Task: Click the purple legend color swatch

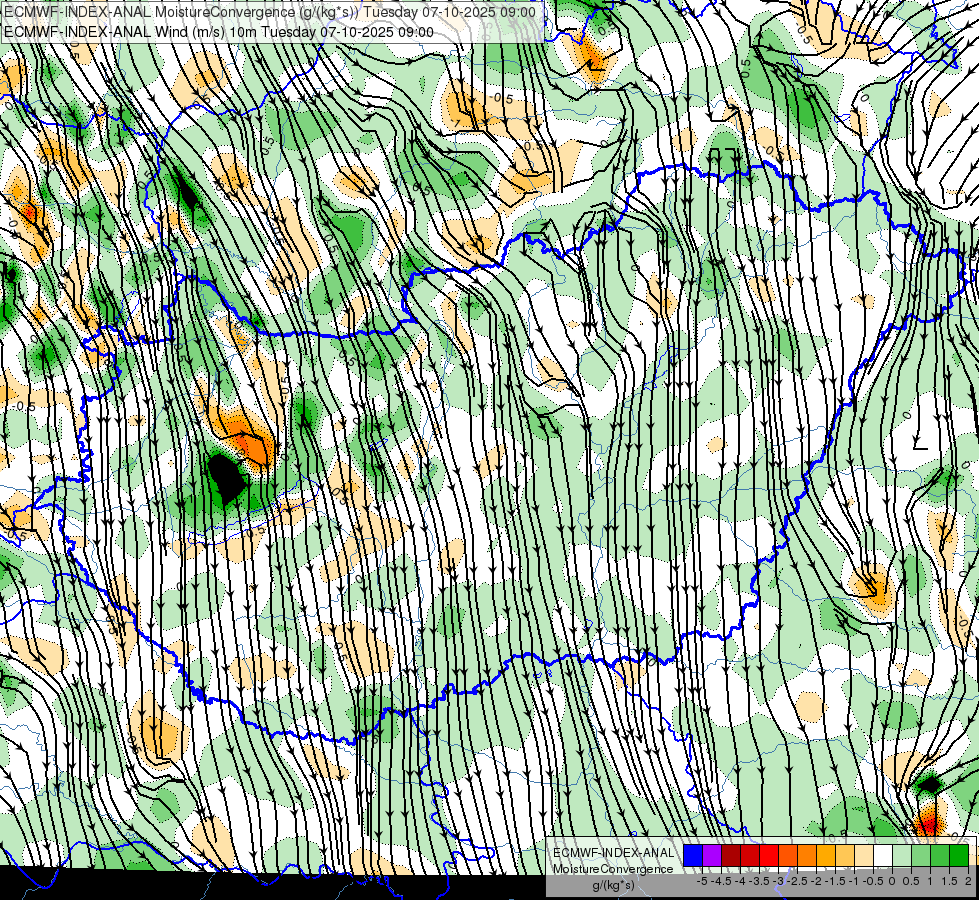Action: (712, 856)
